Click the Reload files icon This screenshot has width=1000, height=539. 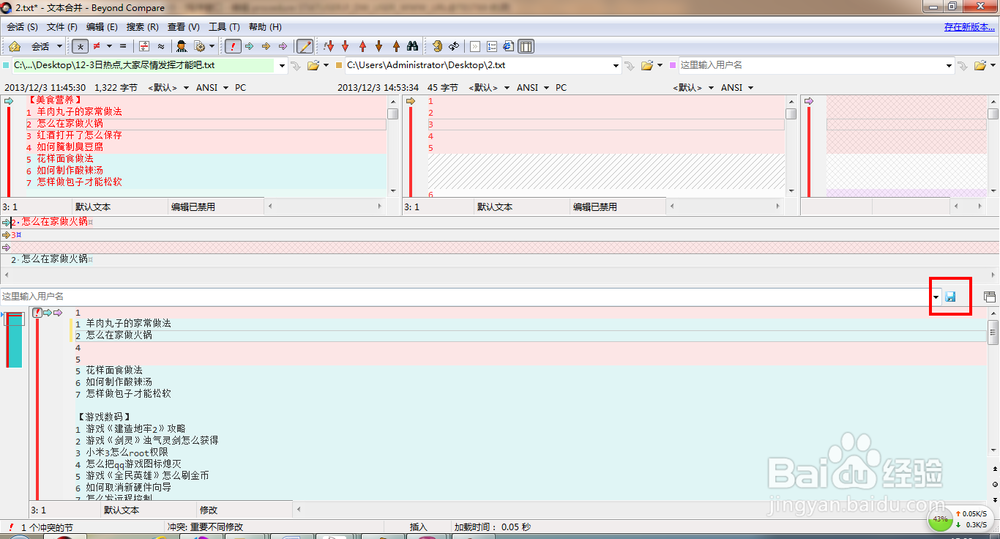click(454, 46)
